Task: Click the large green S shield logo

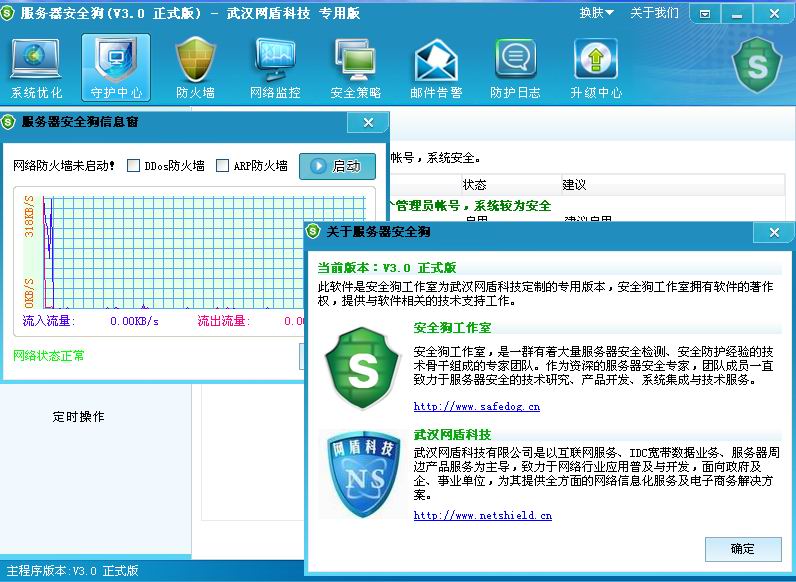Action: [756, 65]
